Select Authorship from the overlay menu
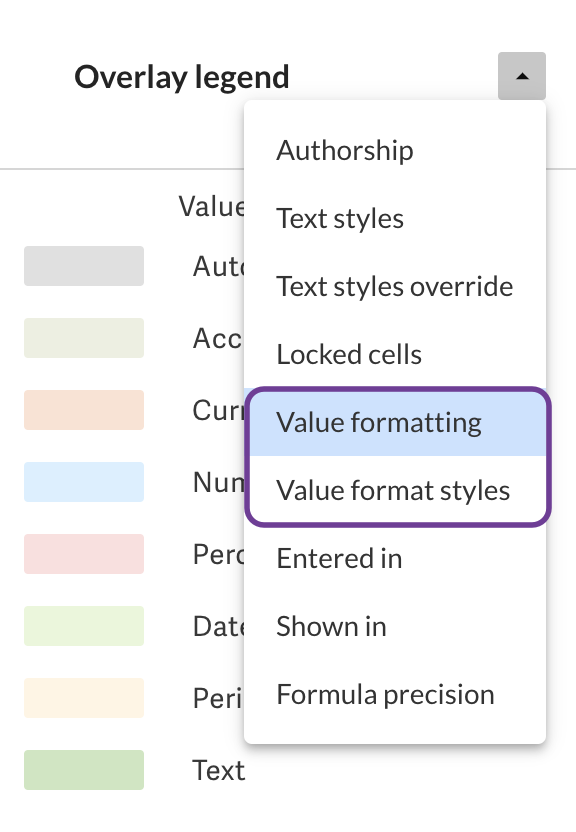The height and width of the screenshot is (832, 576). (x=344, y=150)
